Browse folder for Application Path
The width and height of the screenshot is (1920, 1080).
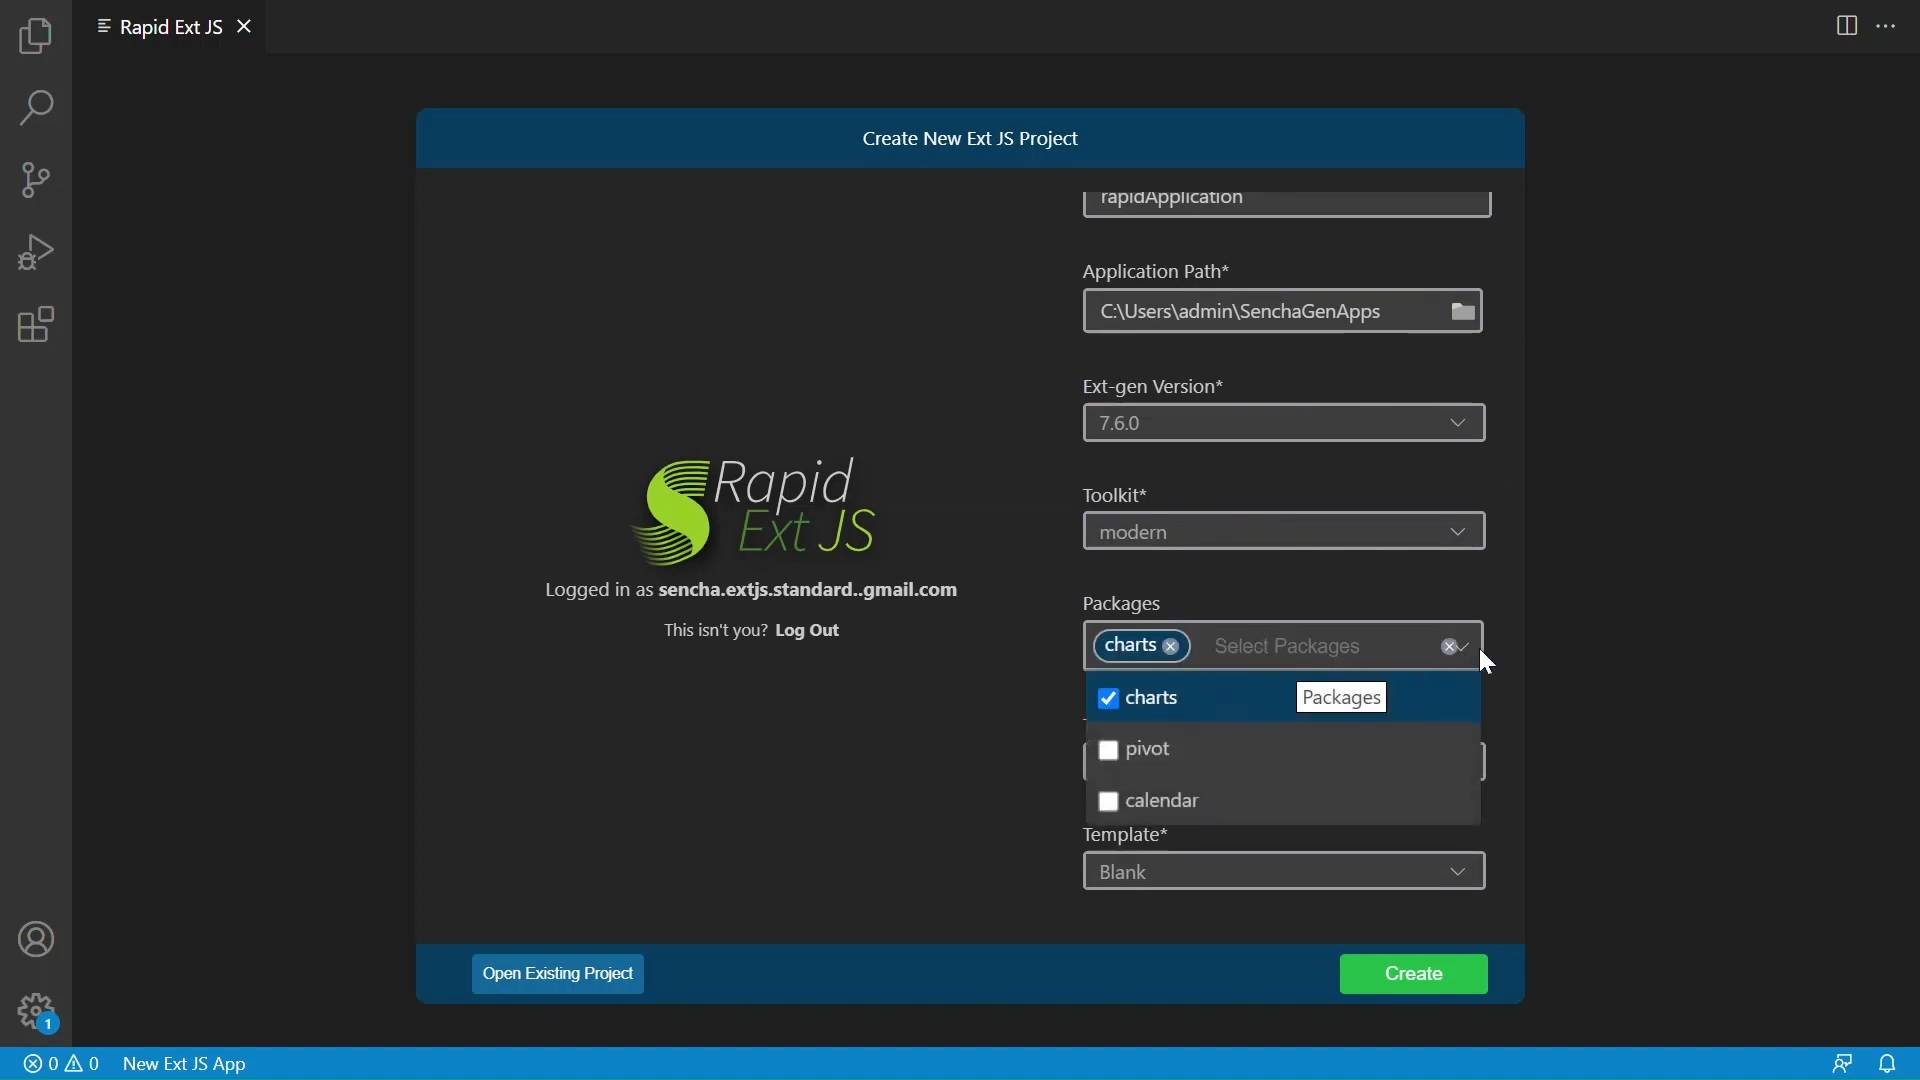[x=1464, y=313]
